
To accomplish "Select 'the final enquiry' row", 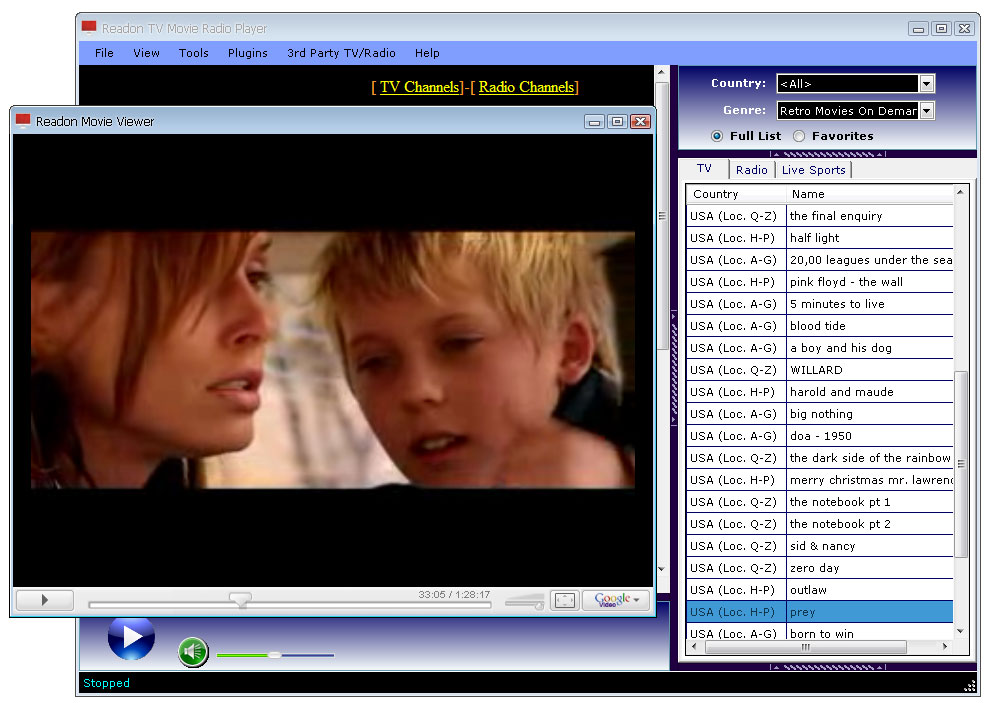I will click(x=820, y=216).
